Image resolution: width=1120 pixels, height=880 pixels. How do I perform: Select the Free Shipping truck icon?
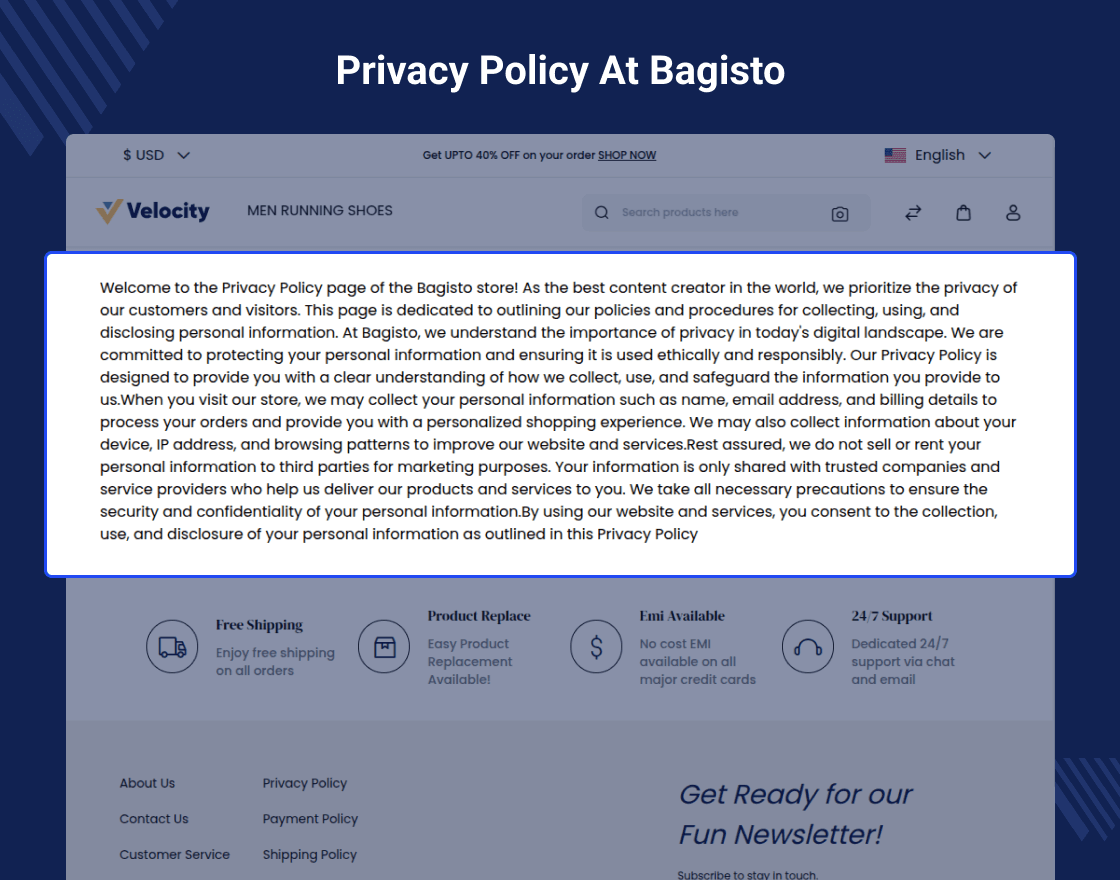(x=172, y=647)
